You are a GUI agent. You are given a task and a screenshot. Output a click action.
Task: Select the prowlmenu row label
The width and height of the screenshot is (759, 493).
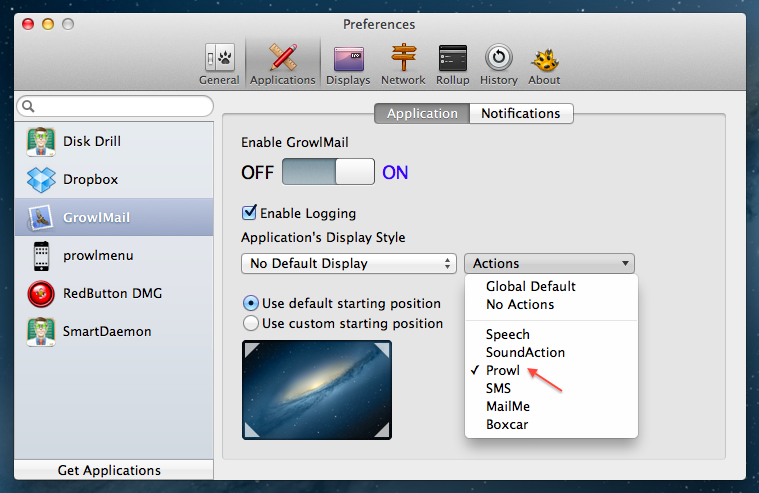(x=98, y=256)
